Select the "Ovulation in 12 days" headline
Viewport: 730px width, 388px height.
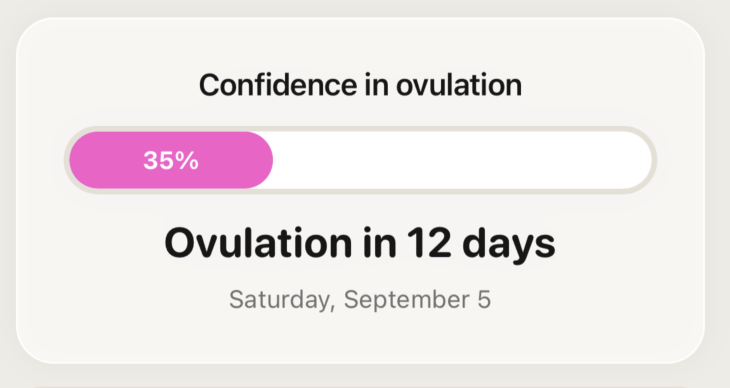click(360, 244)
